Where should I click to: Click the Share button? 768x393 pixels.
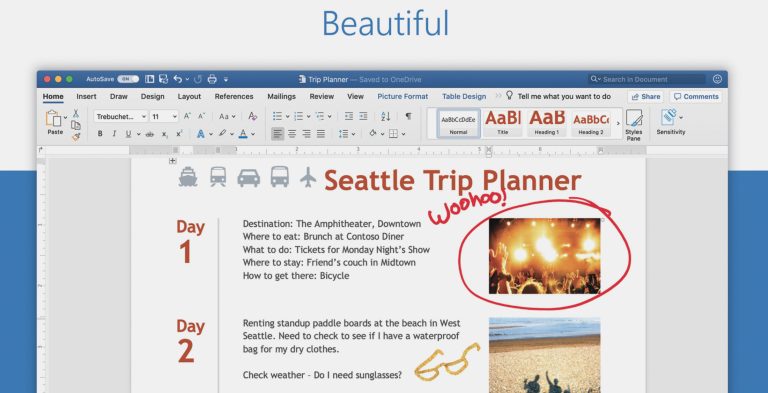[646, 97]
